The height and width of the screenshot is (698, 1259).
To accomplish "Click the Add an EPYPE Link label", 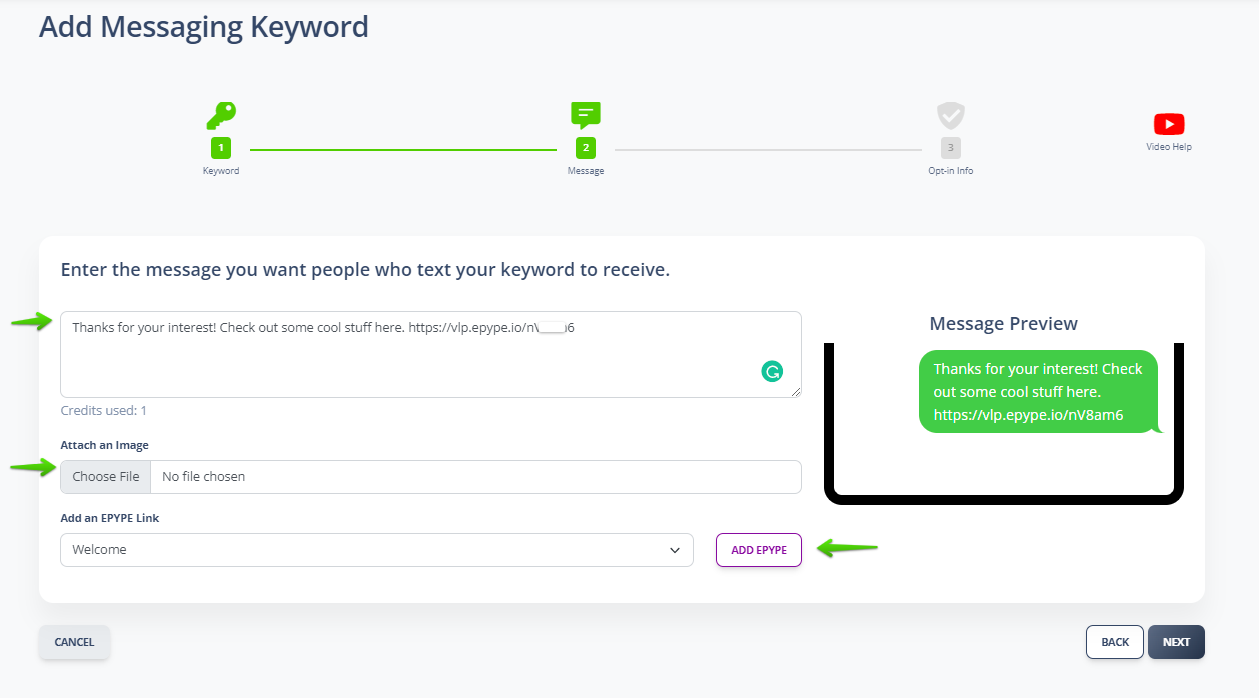I will [x=110, y=518].
